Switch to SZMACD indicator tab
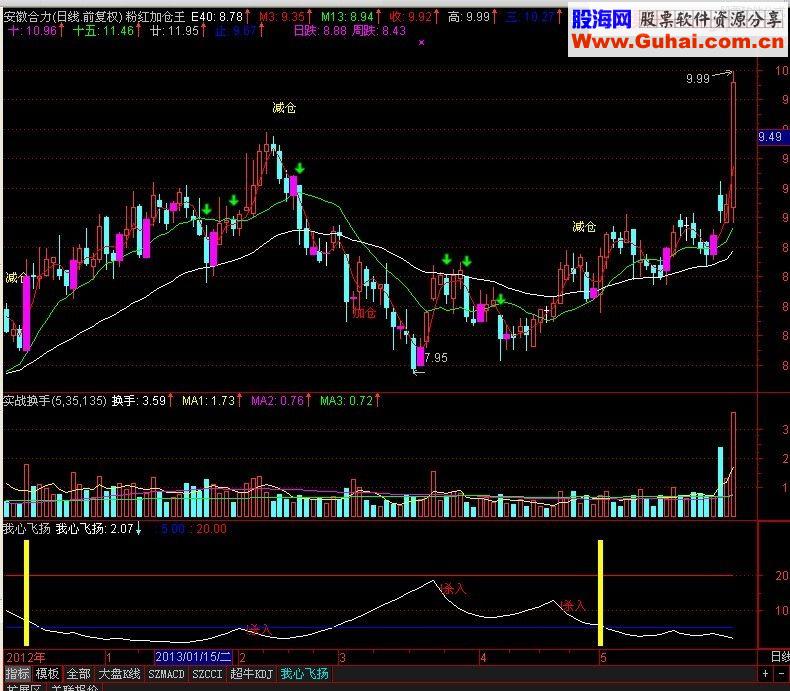The image size is (790, 691). (x=166, y=674)
